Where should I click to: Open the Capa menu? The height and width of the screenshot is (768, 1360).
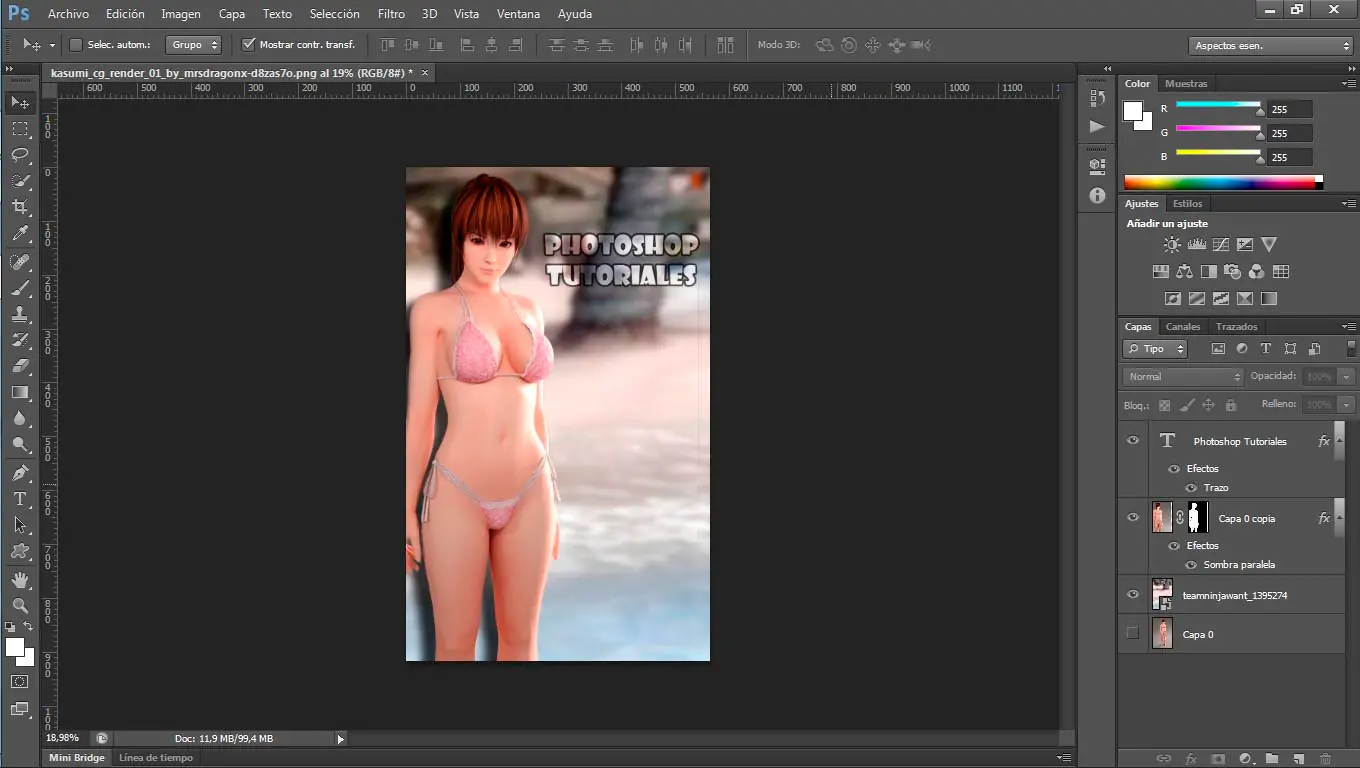coord(232,14)
